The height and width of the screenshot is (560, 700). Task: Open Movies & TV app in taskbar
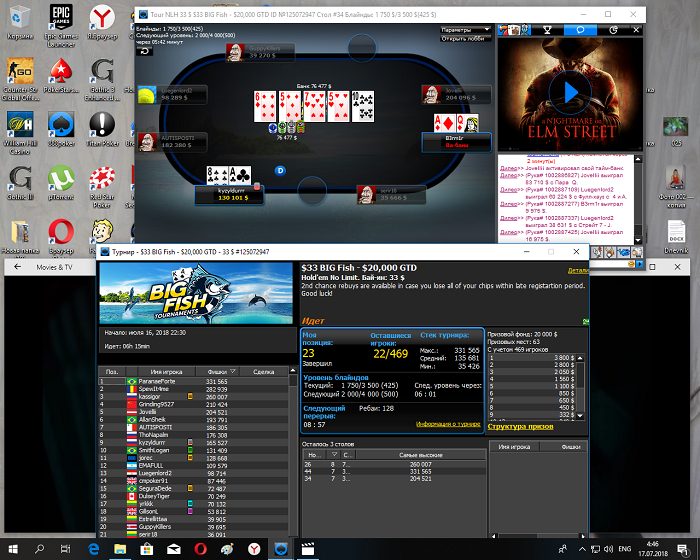click(x=308, y=549)
